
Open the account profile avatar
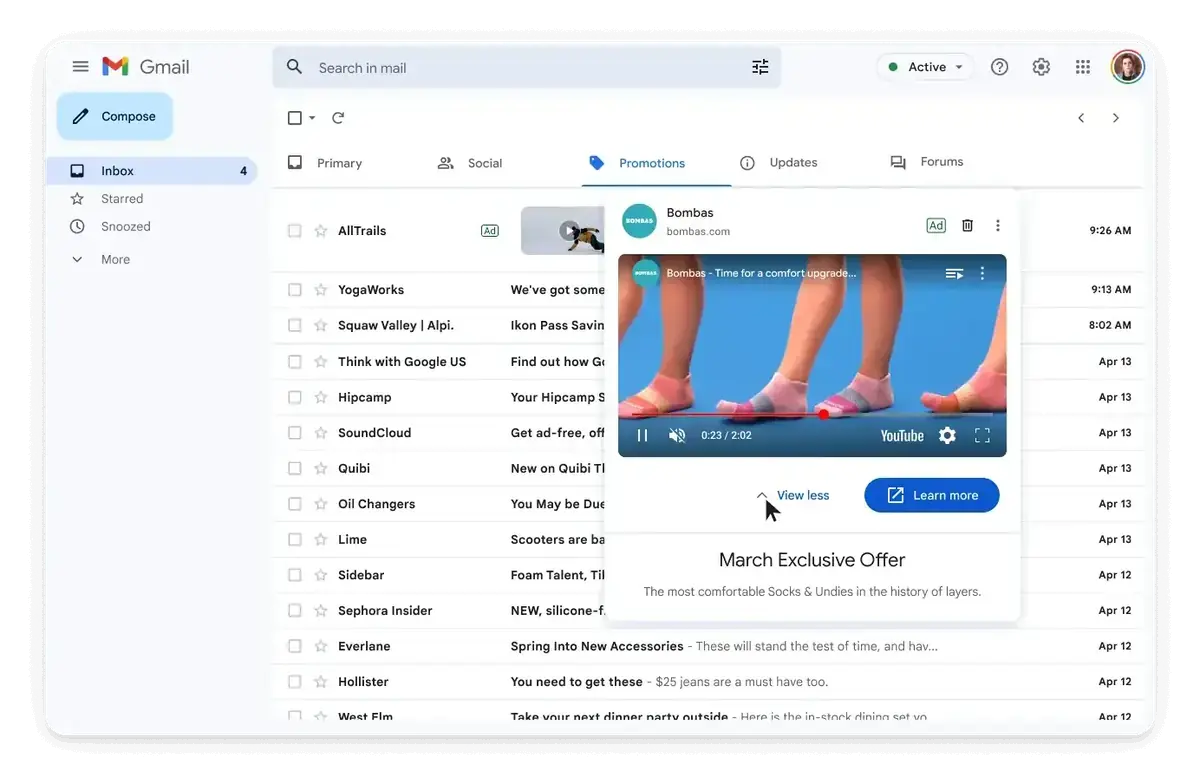1127,67
